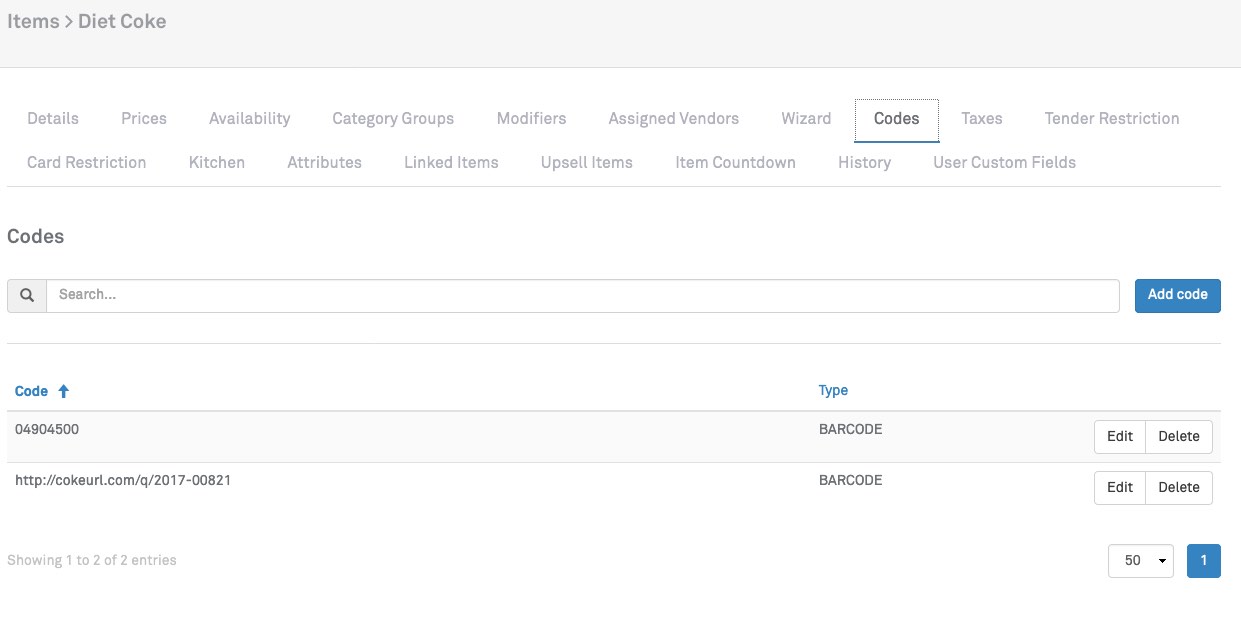Switch to the Details tab
Viewport: 1241px width, 635px height.
point(53,119)
